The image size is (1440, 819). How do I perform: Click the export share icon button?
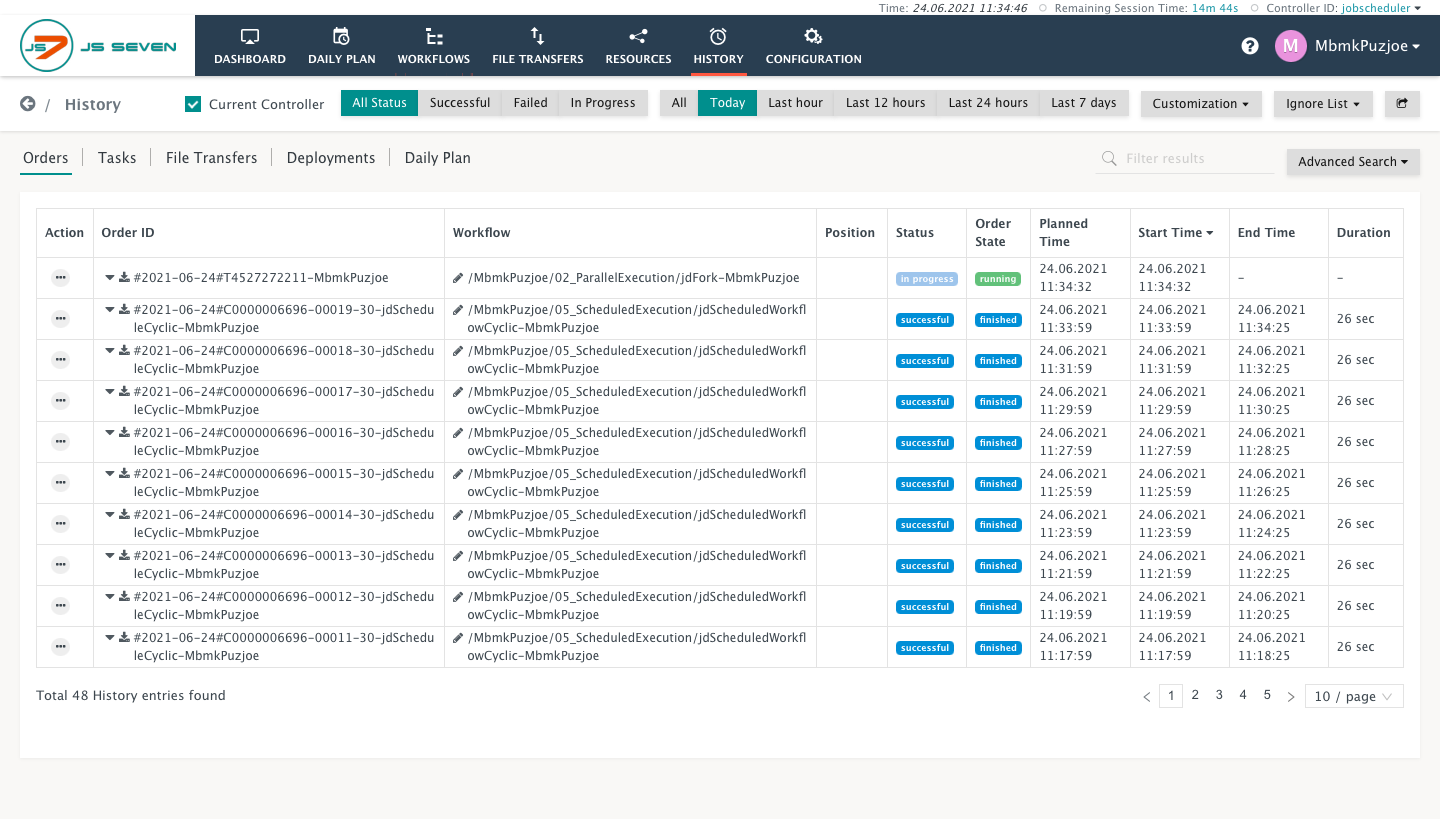1402,103
